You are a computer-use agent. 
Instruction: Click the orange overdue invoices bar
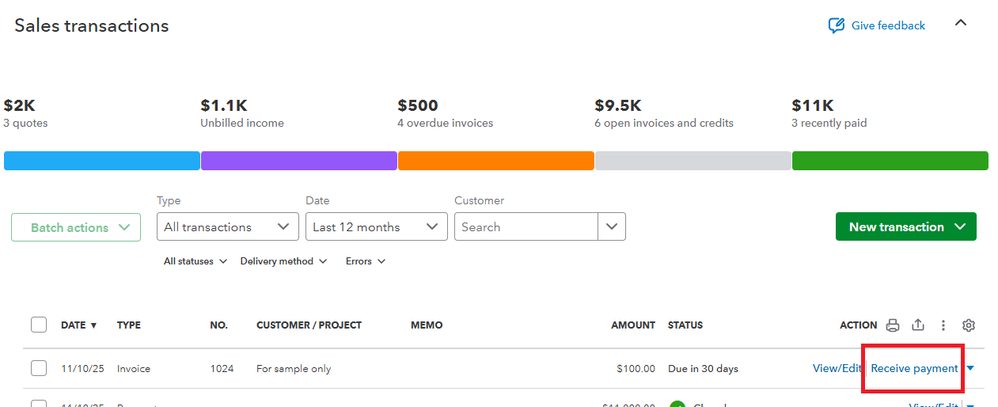[x=495, y=161]
